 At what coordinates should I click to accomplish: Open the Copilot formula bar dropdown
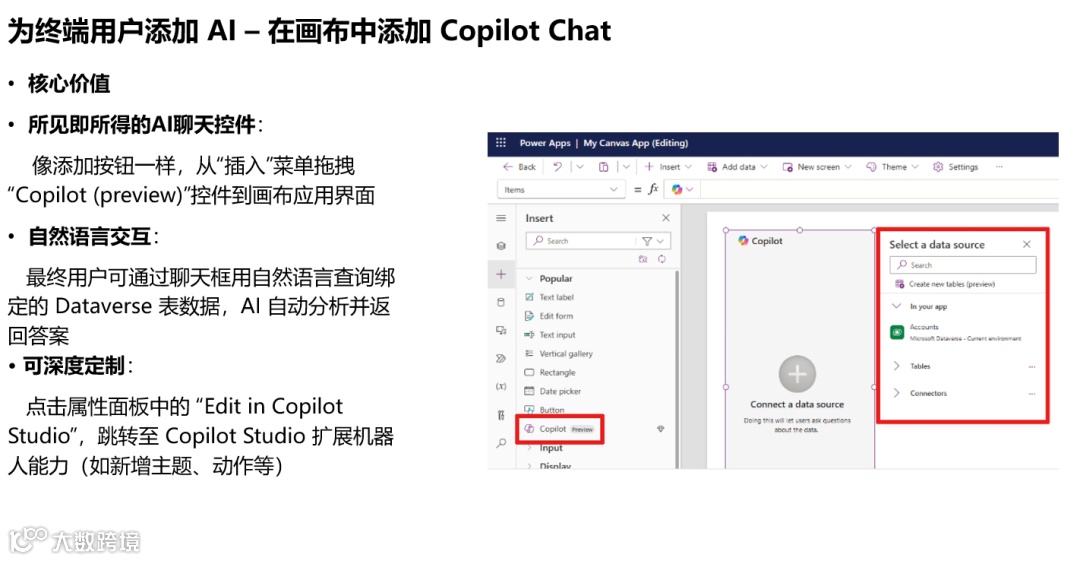(x=683, y=190)
